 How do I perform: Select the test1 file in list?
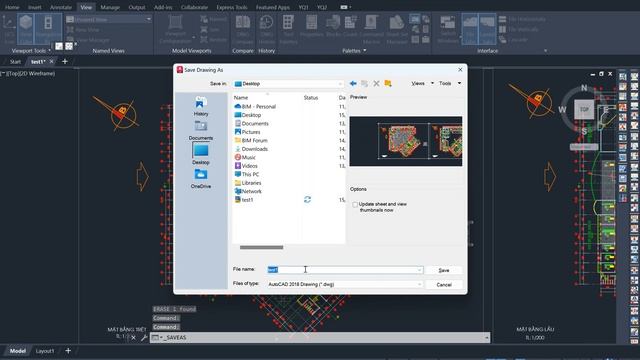coord(244,200)
